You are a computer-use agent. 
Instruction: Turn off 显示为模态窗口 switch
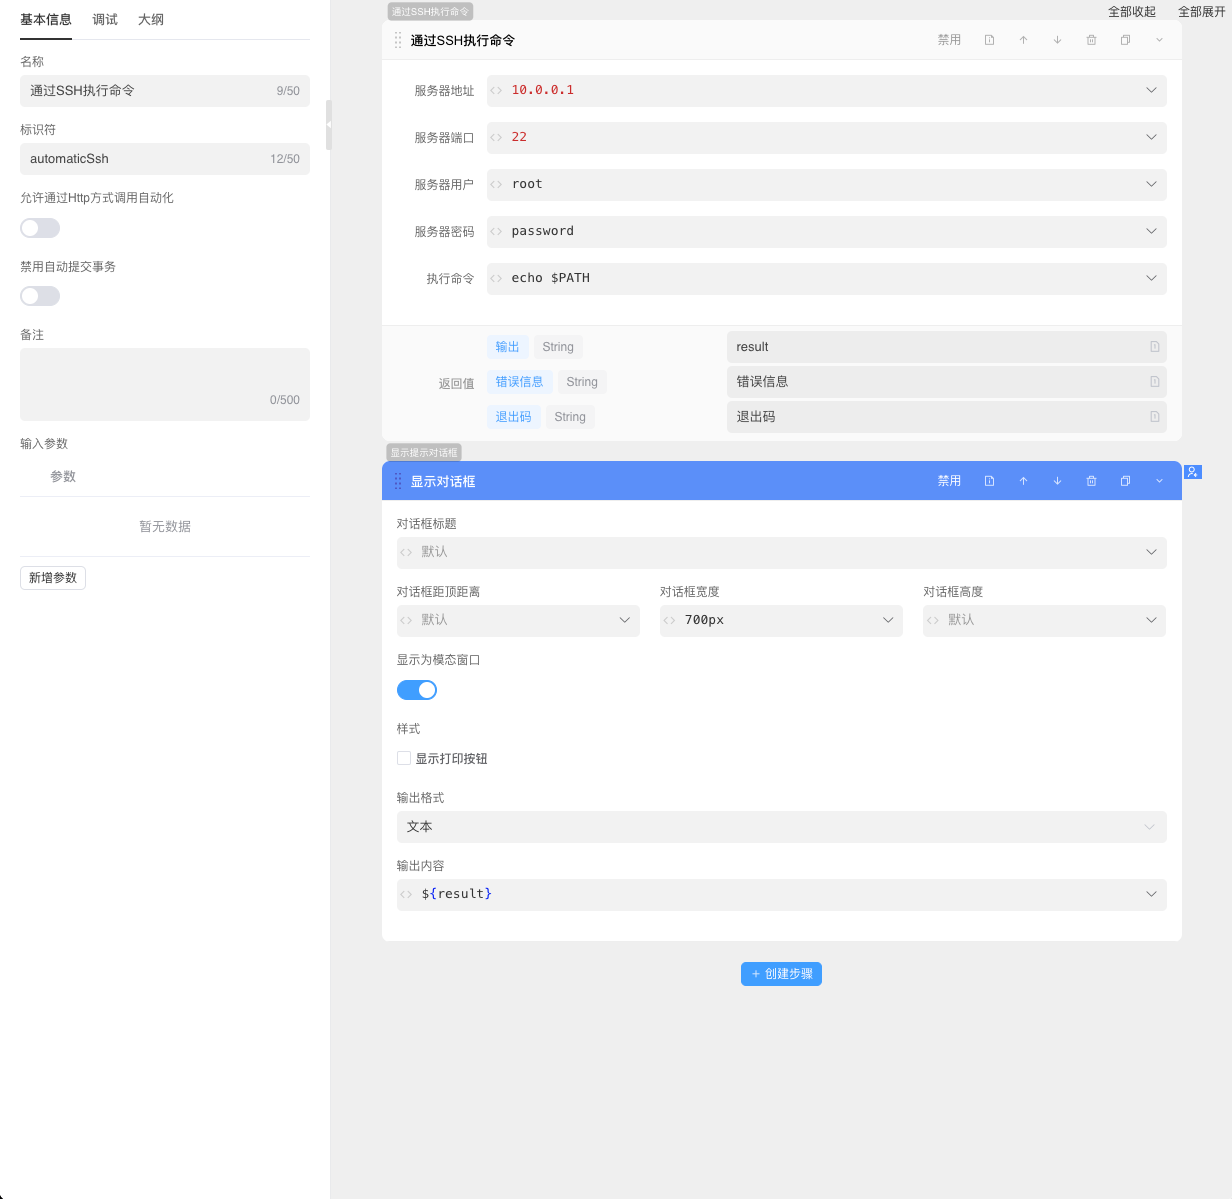pos(417,690)
